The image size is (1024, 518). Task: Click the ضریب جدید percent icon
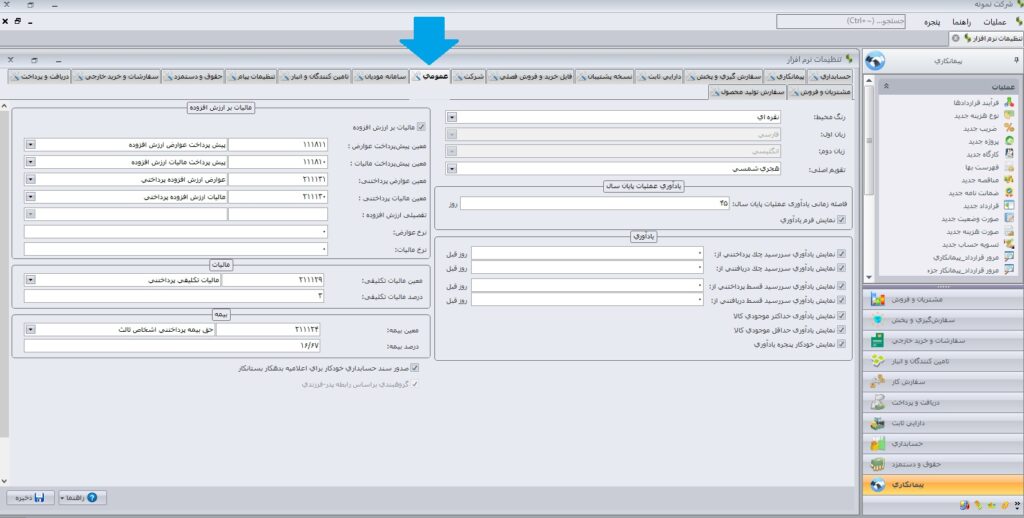[1009, 128]
